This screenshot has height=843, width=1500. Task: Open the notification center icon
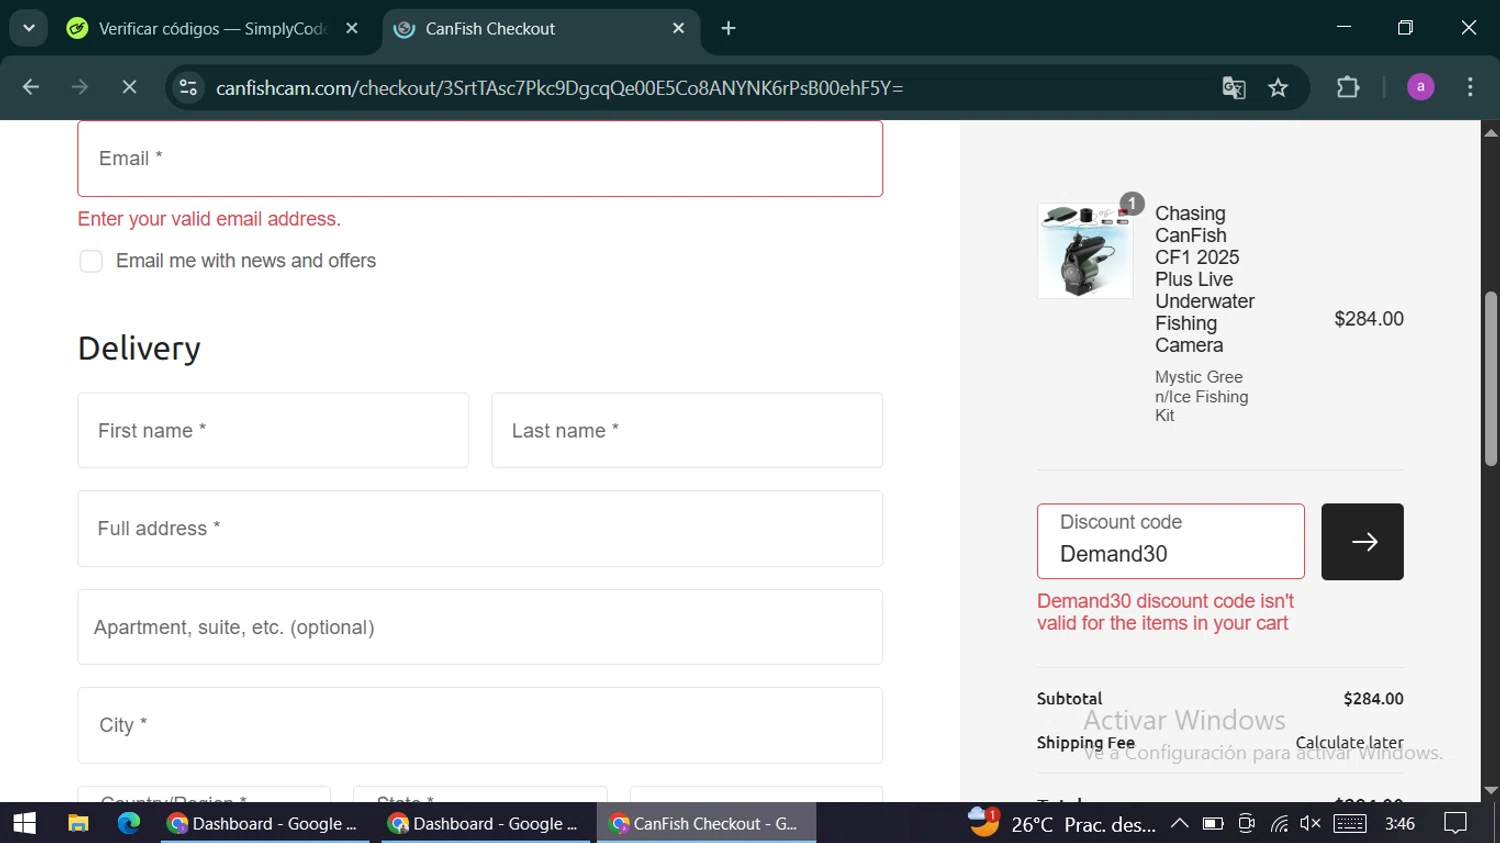[1455, 823]
